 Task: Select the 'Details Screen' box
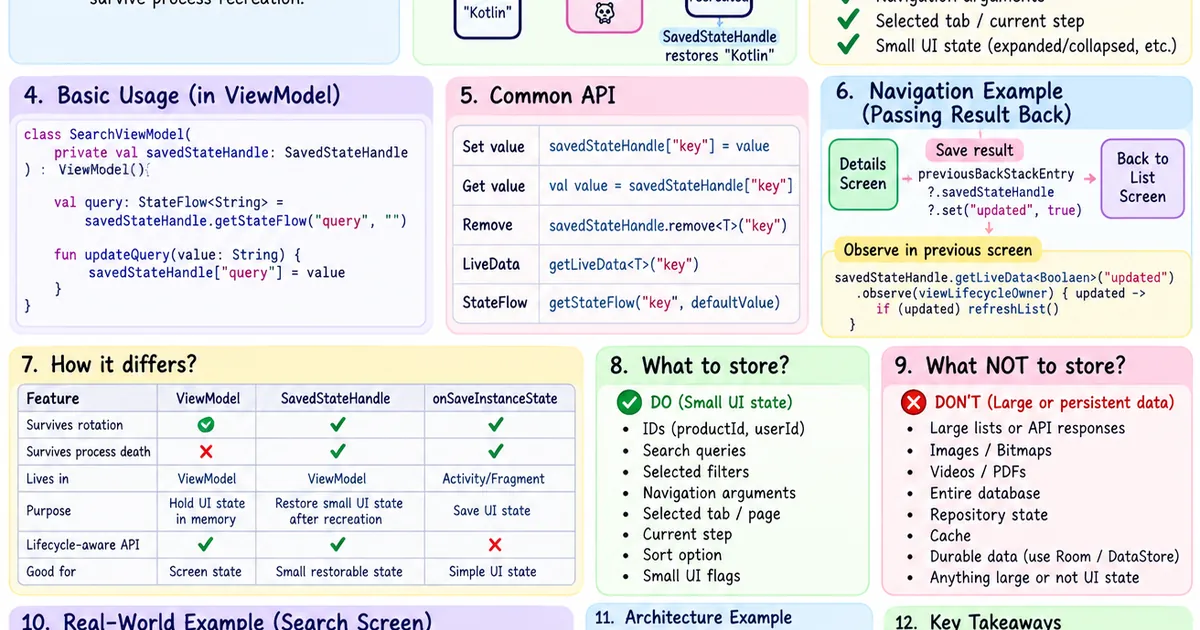point(862,174)
